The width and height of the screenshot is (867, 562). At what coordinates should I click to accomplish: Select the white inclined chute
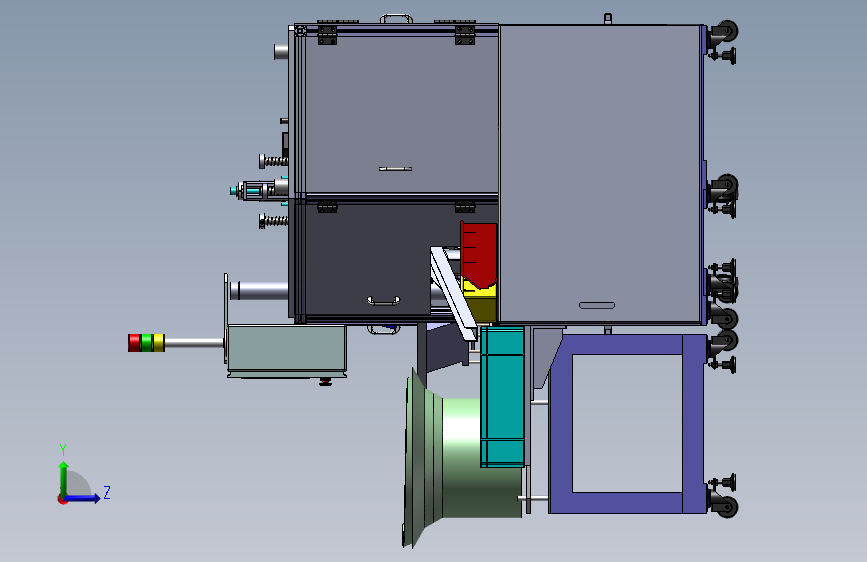pos(453,293)
